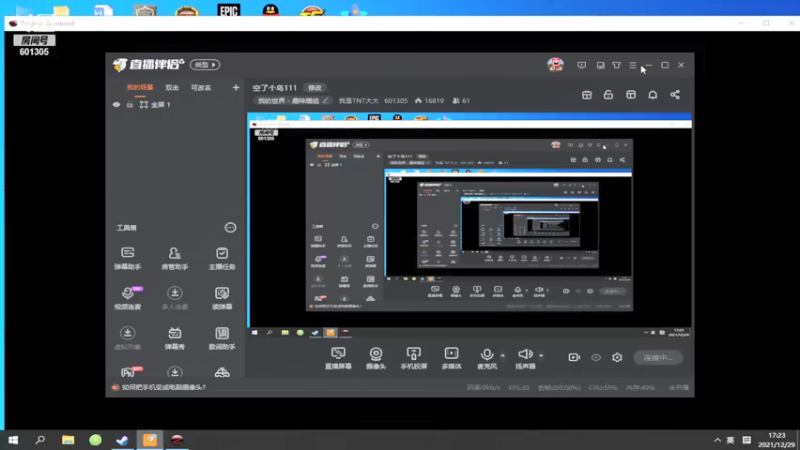Click the layout grid icon above preview

tap(631, 95)
